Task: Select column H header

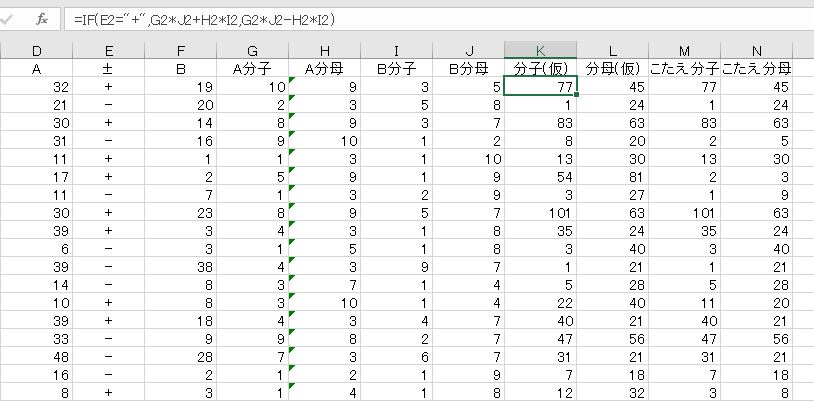Action: [324, 50]
